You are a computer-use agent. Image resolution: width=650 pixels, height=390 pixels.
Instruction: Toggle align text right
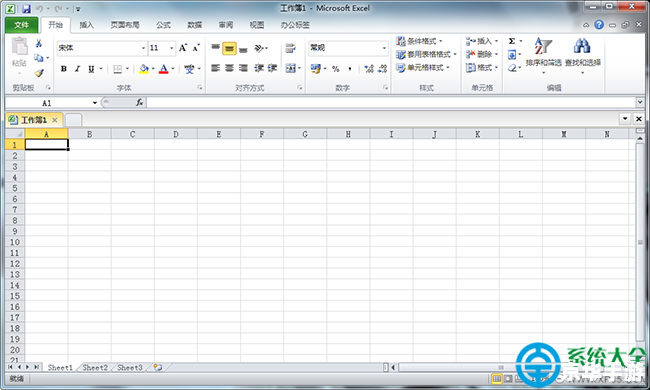point(243,68)
